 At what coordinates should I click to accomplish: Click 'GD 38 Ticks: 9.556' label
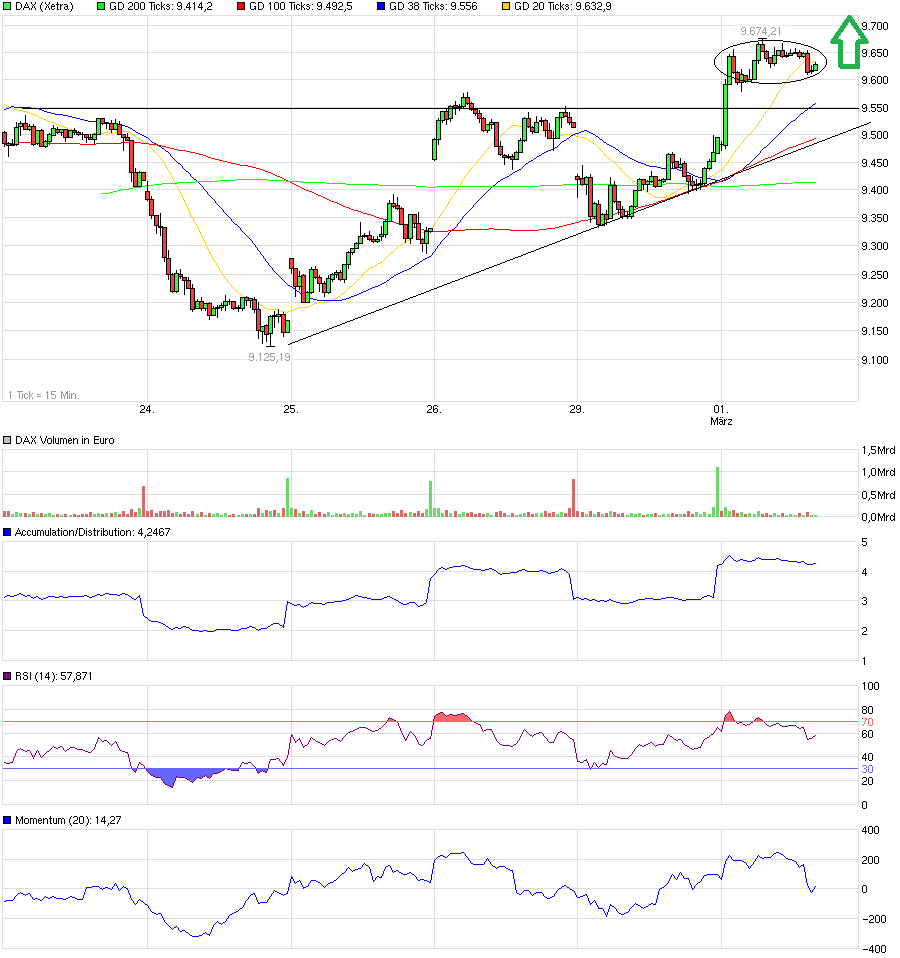point(433,7)
